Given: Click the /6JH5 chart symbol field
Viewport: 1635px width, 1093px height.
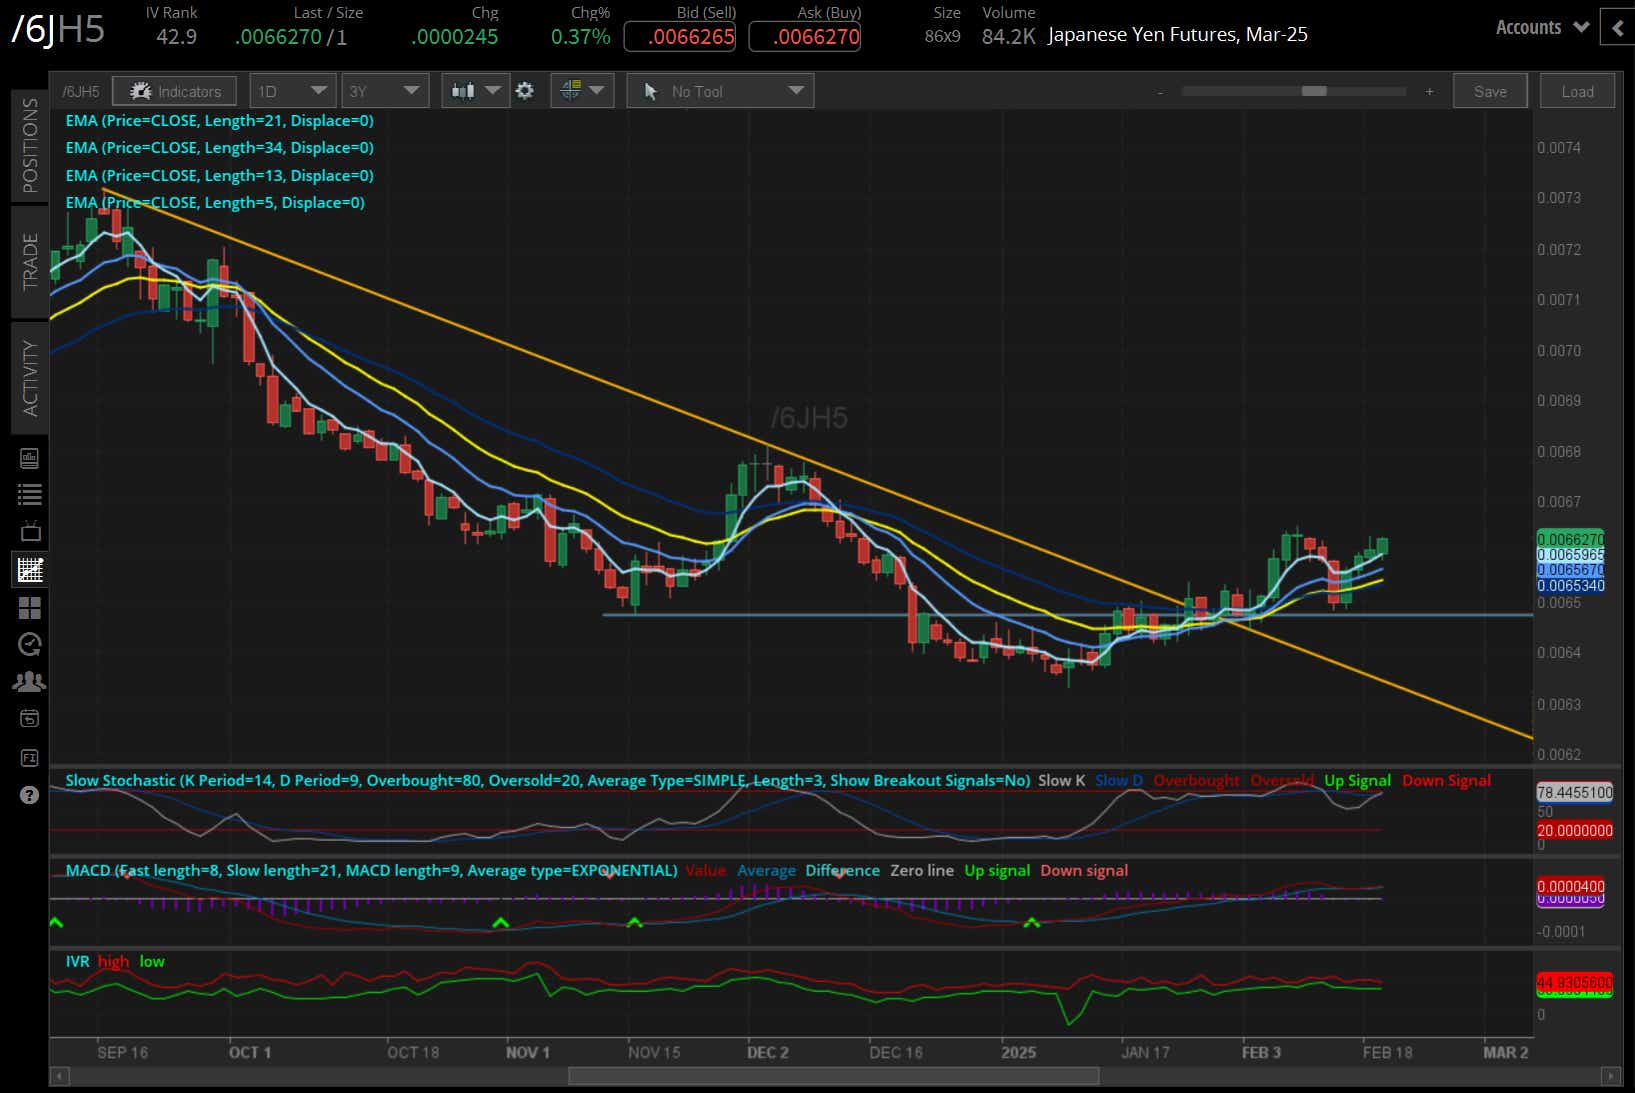Looking at the screenshot, I should [81, 91].
